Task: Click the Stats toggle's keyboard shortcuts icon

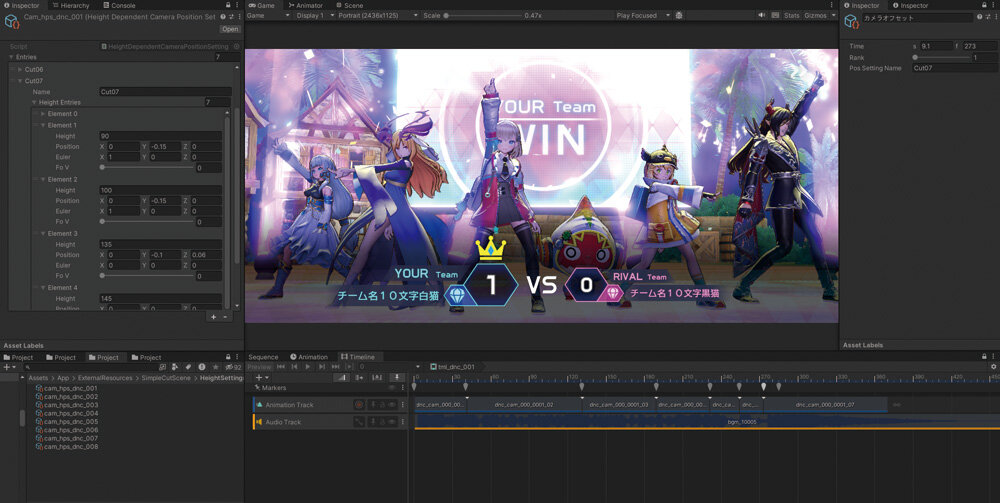Action: 775,15
